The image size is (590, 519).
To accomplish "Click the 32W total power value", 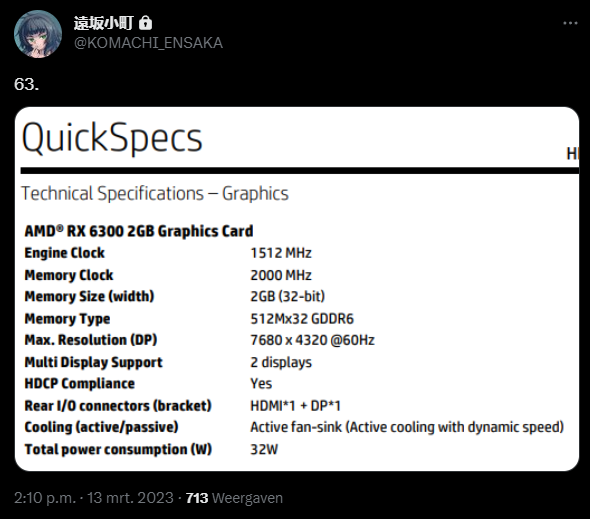I will coord(264,449).
